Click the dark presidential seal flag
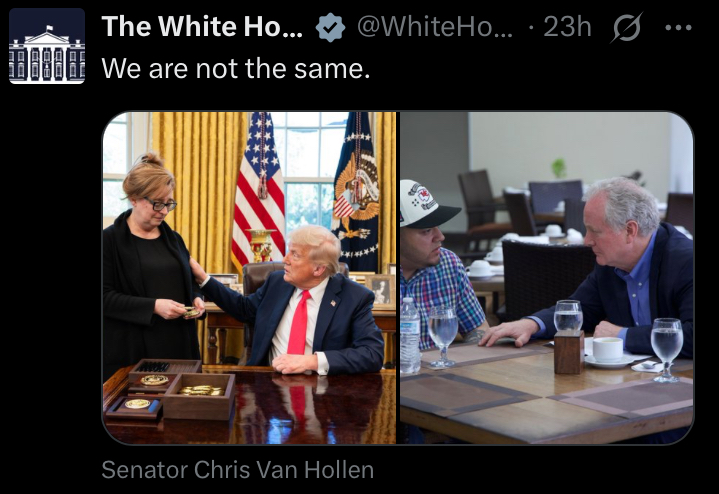 click(x=357, y=193)
